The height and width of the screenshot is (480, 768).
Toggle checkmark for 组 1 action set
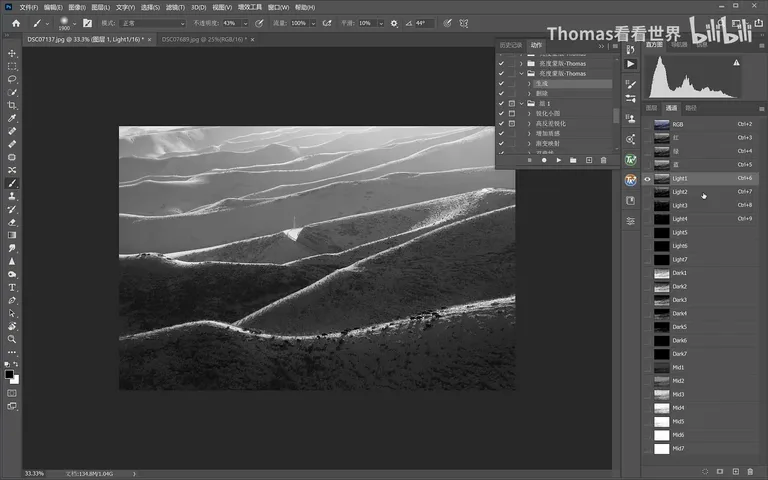point(501,103)
